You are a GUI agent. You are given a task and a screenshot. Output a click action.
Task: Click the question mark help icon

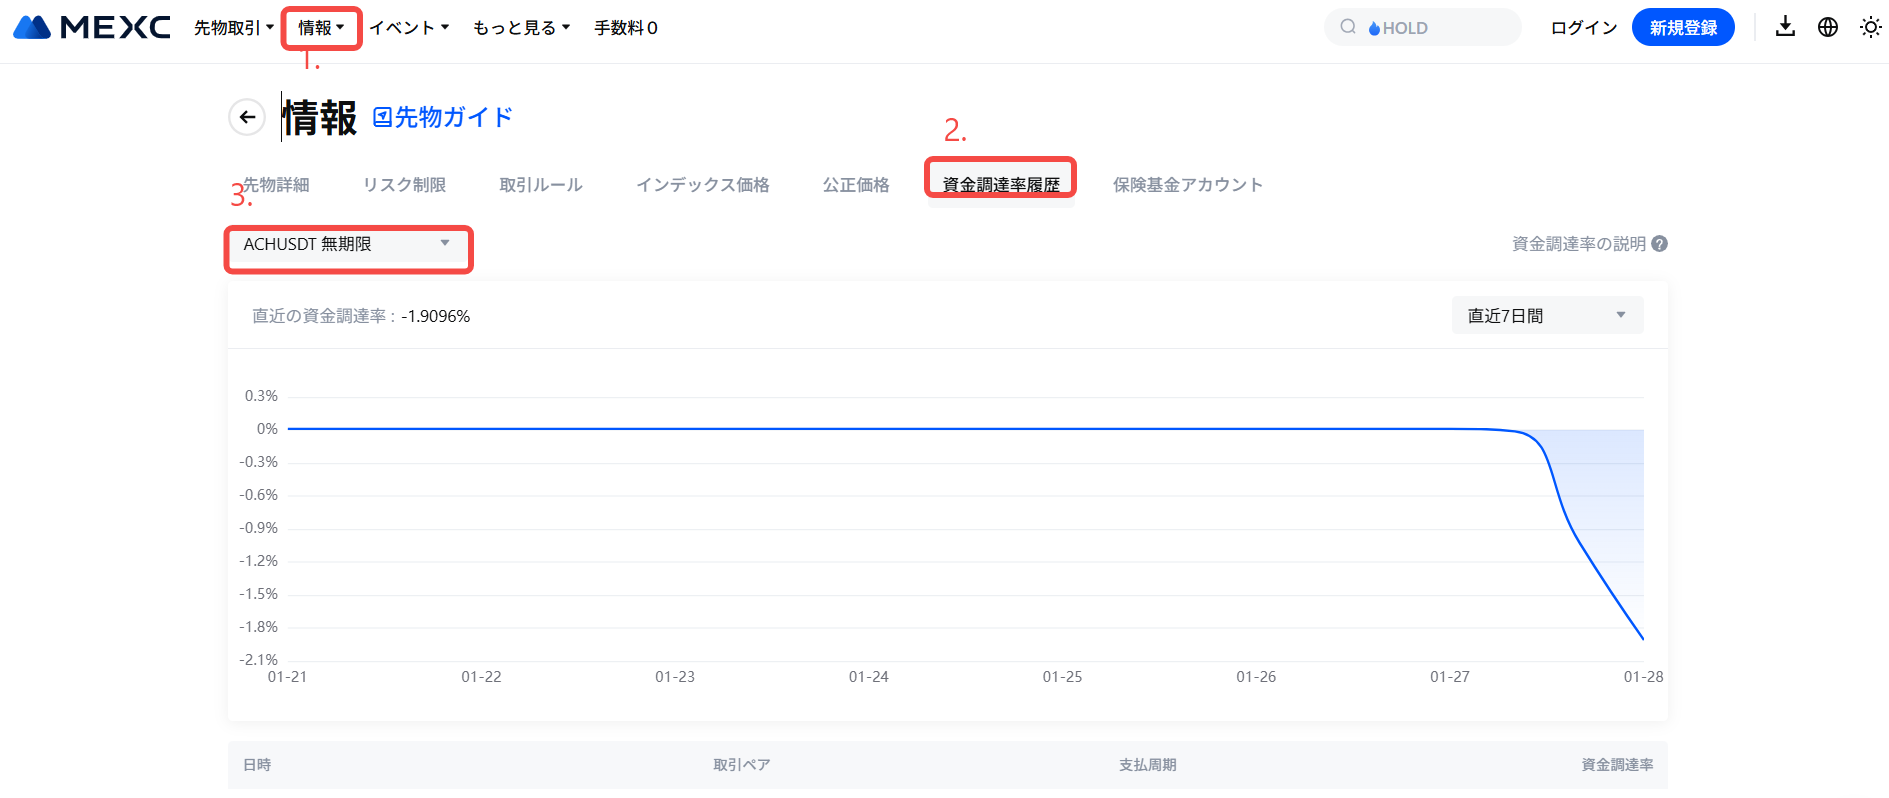1660,244
